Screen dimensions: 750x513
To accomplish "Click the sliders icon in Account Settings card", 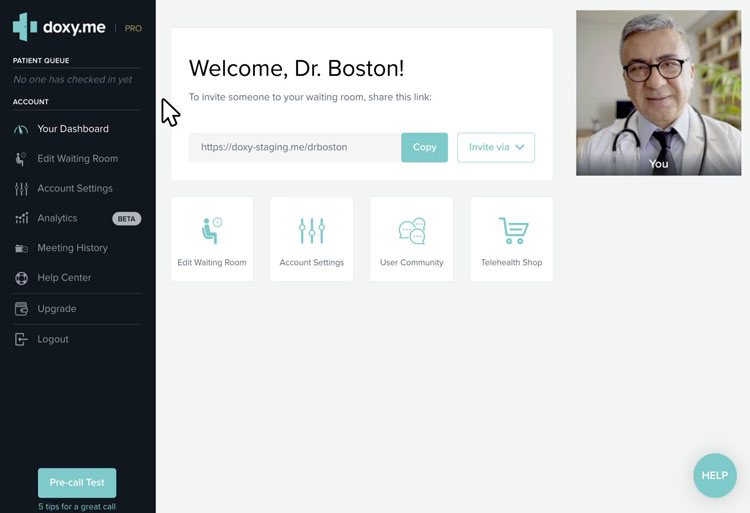I will click(312, 231).
